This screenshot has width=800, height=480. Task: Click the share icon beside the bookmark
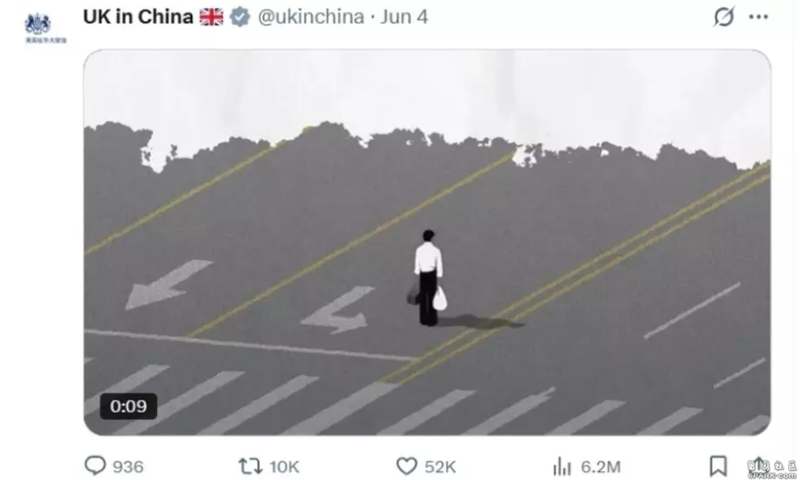tap(759, 466)
